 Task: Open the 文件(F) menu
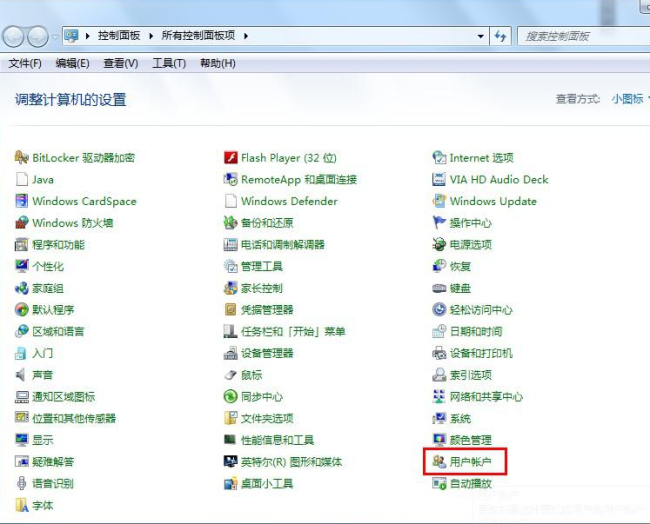[25, 63]
